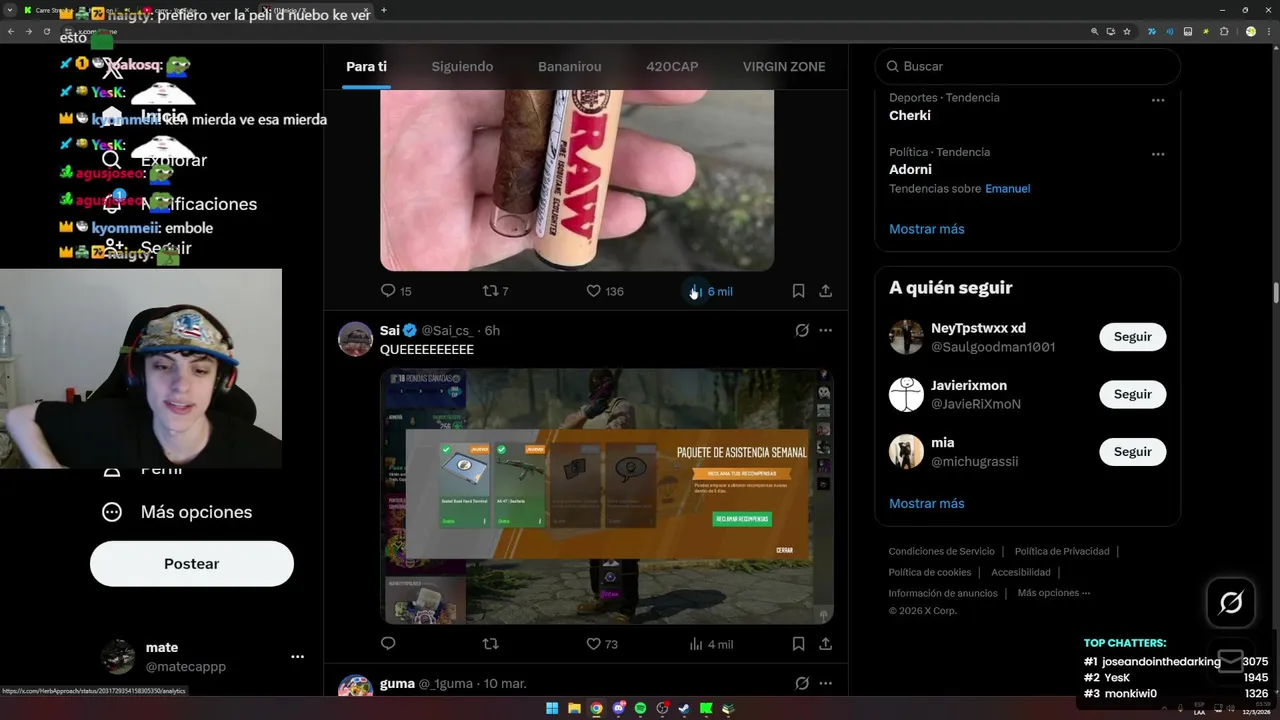The height and width of the screenshot is (720, 1280).
Task: Open the Bananirou tab
Action: [x=570, y=66]
